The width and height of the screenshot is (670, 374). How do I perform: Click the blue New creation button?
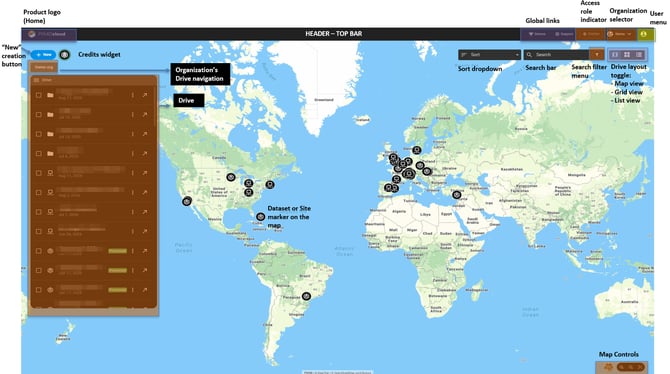pos(44,55)
